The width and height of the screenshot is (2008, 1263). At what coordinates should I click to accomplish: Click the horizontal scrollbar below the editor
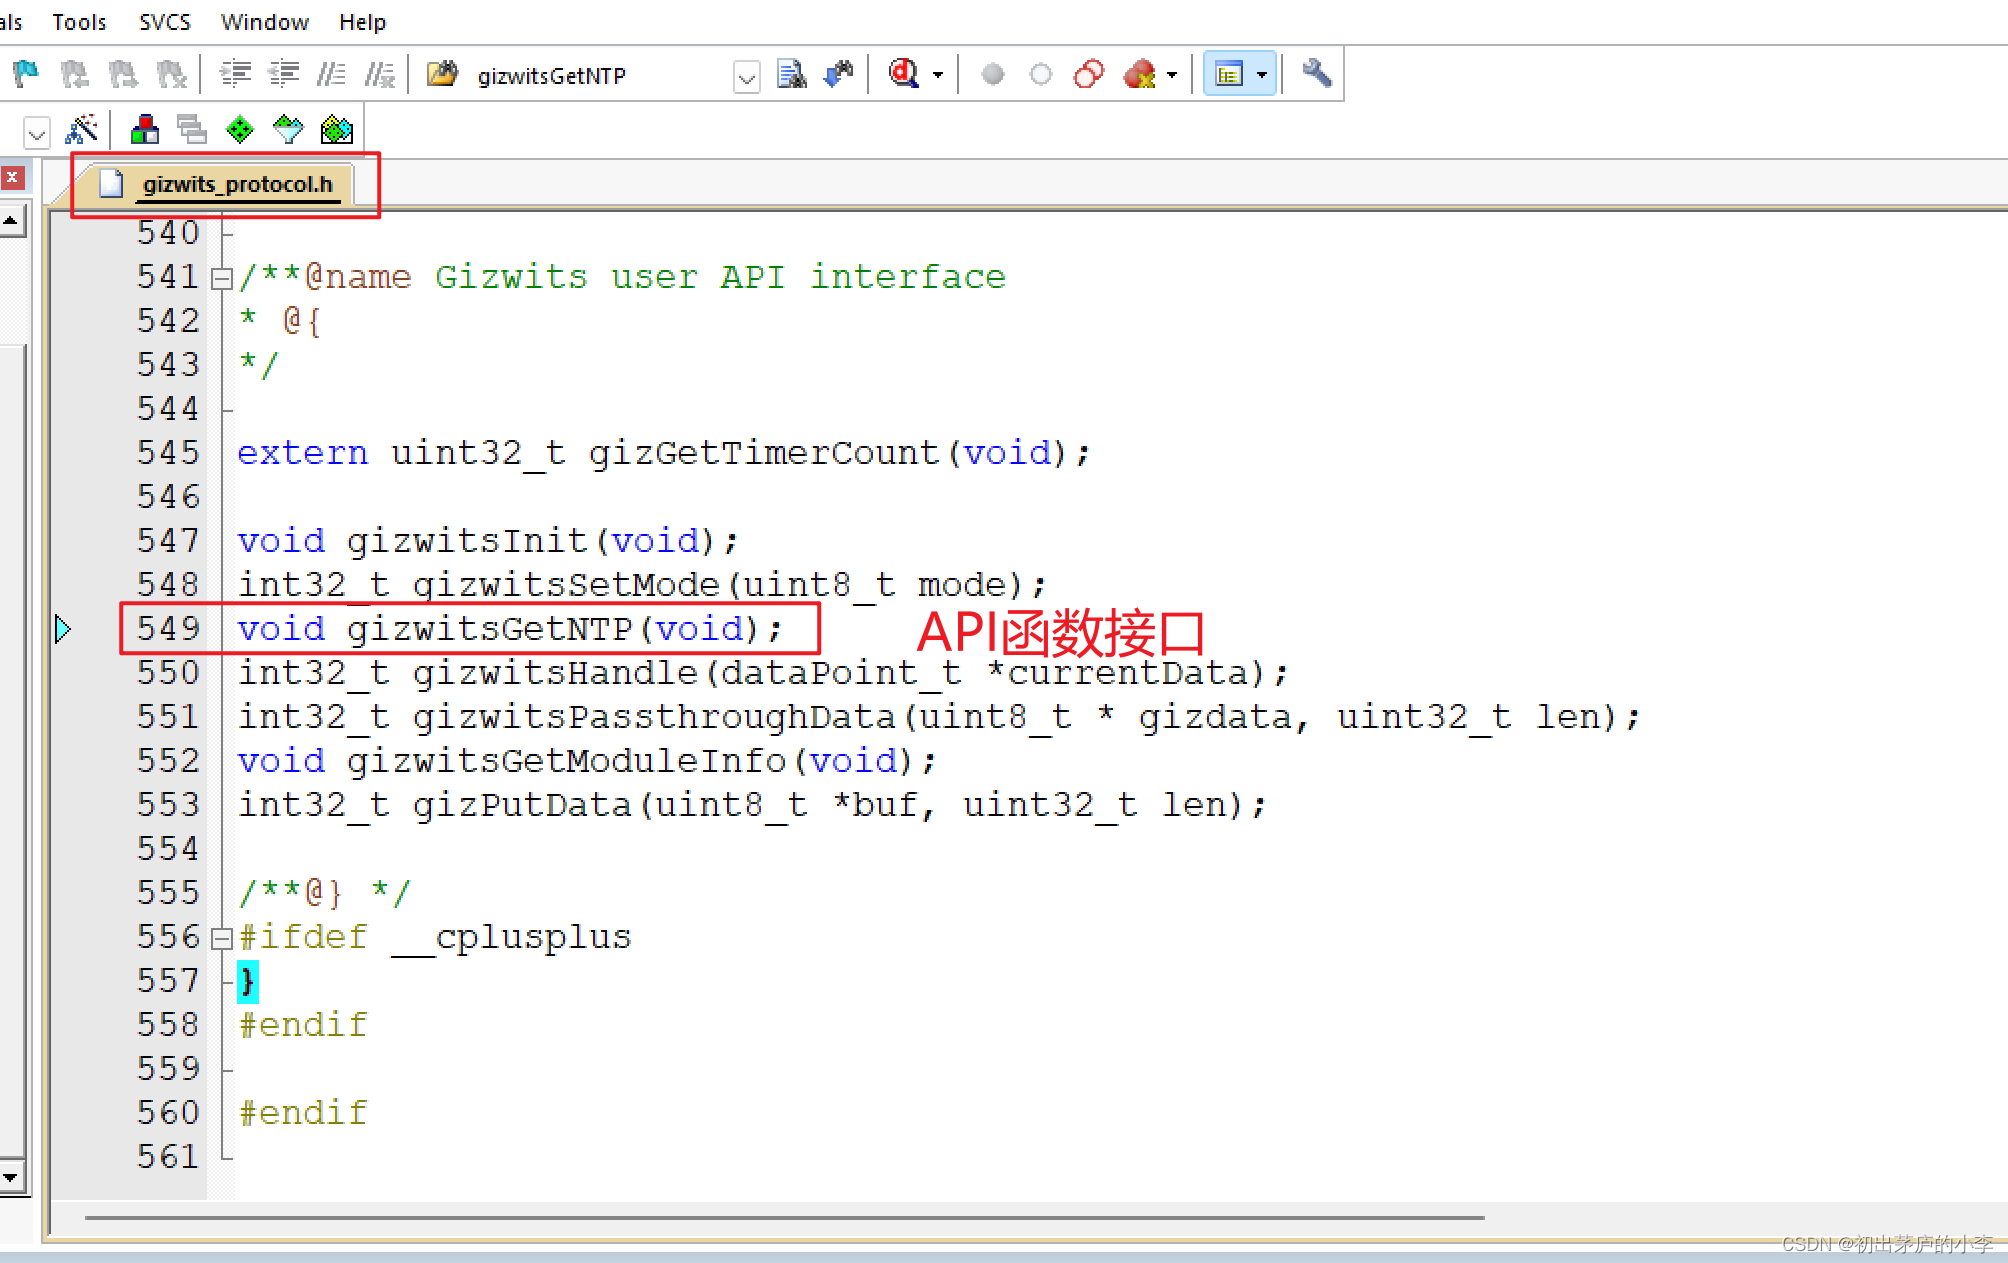pyautogui.click(x=784, y=1218)
